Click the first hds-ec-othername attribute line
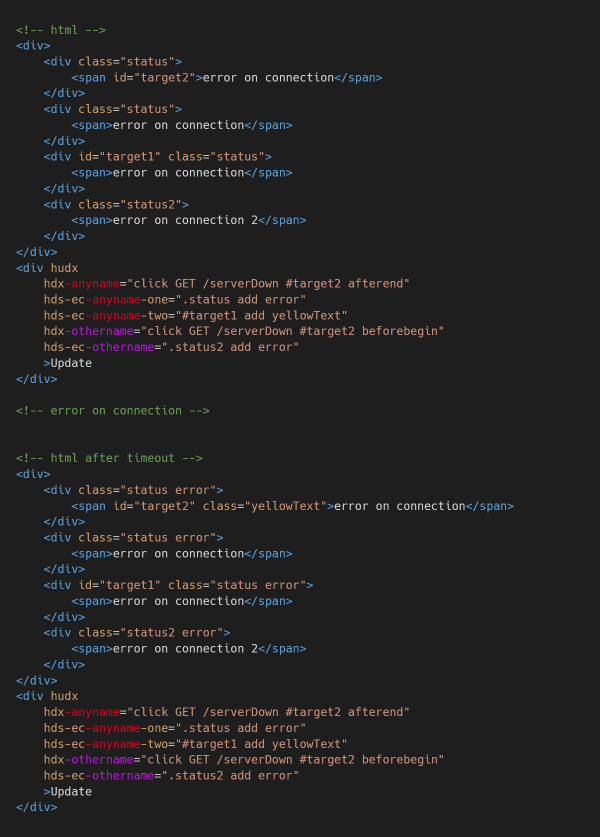The height and width of the screenshot is (837, 600). 171,347
